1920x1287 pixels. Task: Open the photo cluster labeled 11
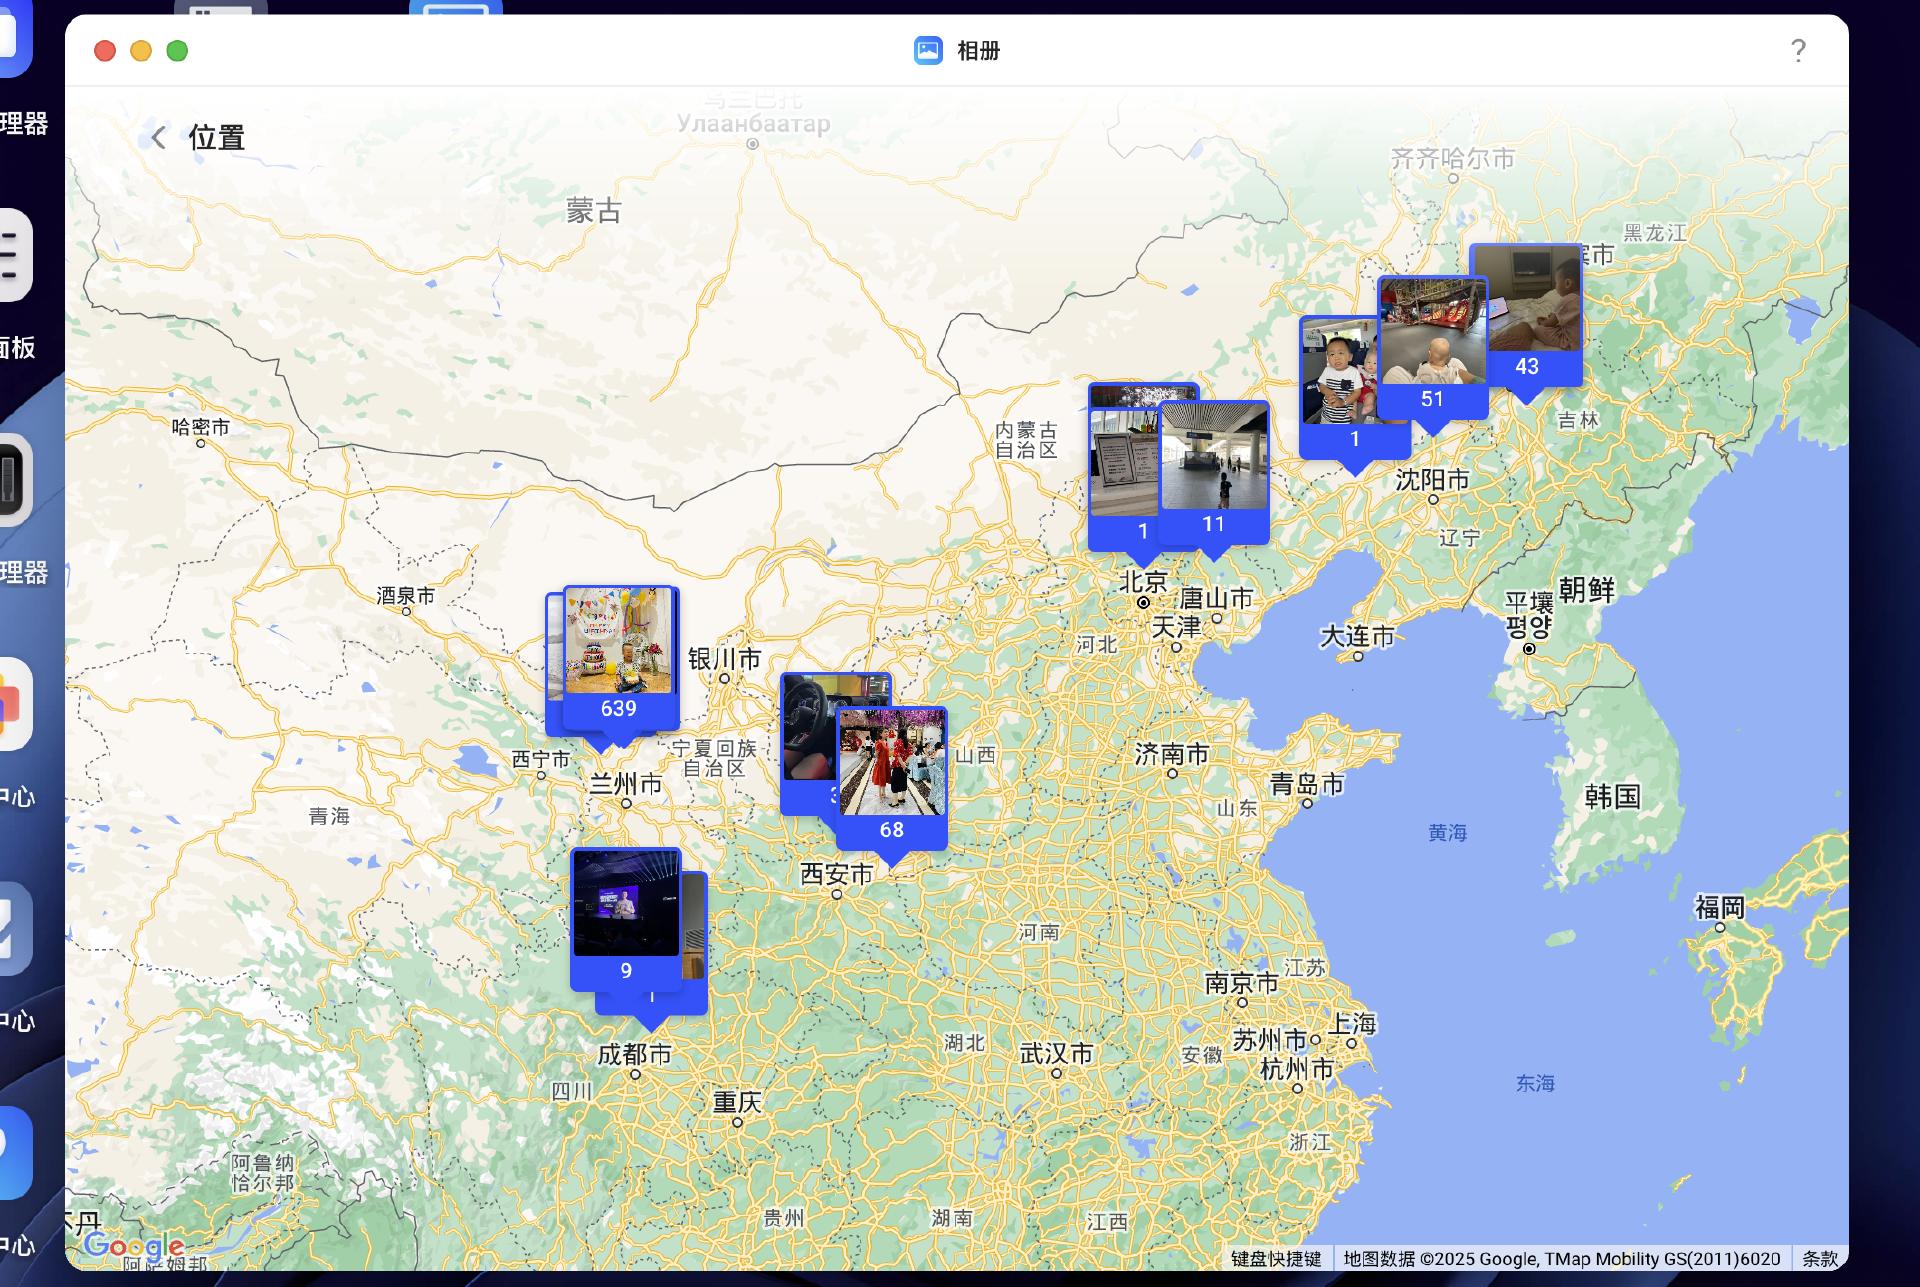[x=1214, y=472]
